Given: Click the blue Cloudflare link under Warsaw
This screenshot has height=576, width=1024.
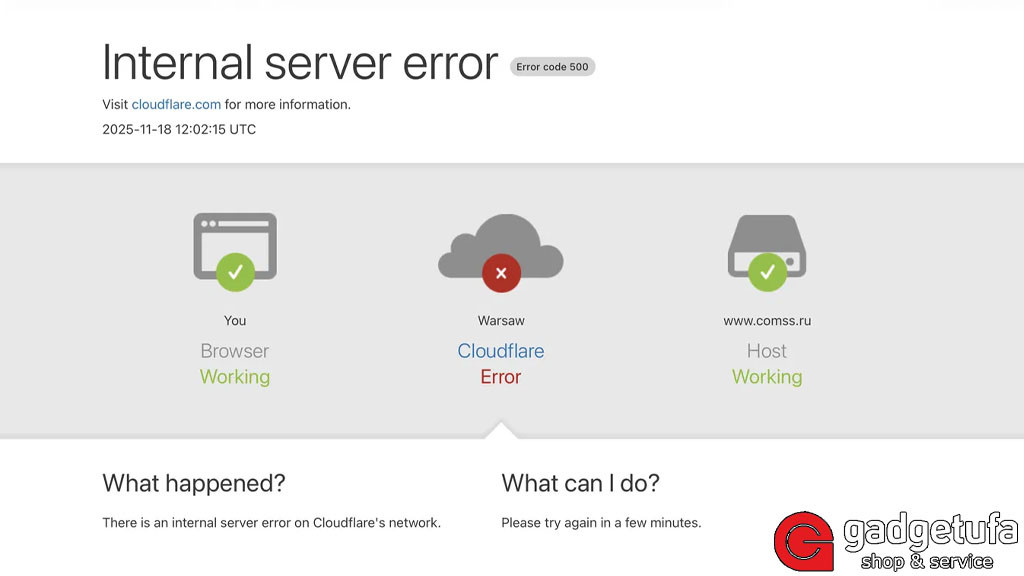Looking at the screenshot, I should 500,351.
